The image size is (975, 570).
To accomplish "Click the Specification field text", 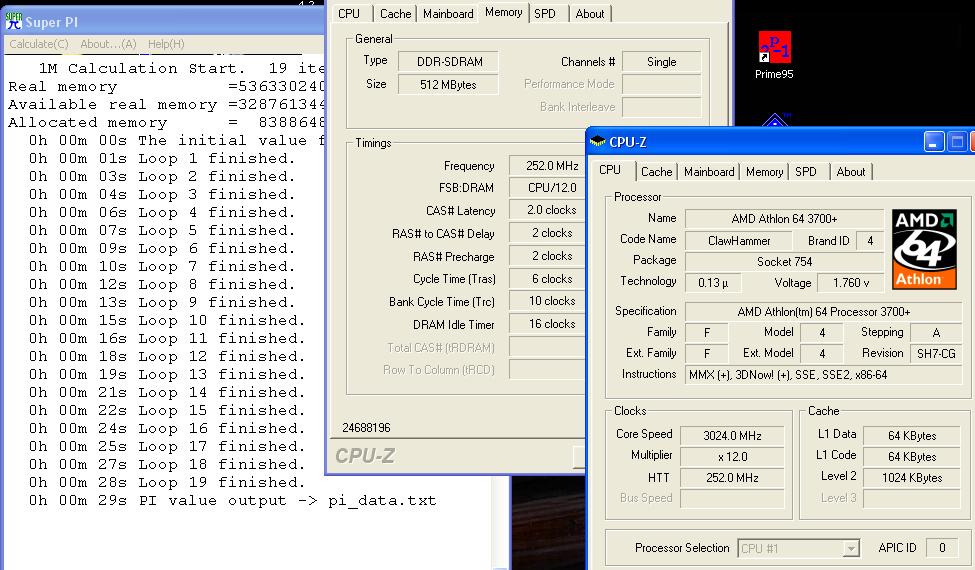I will (x=824, y=311).
